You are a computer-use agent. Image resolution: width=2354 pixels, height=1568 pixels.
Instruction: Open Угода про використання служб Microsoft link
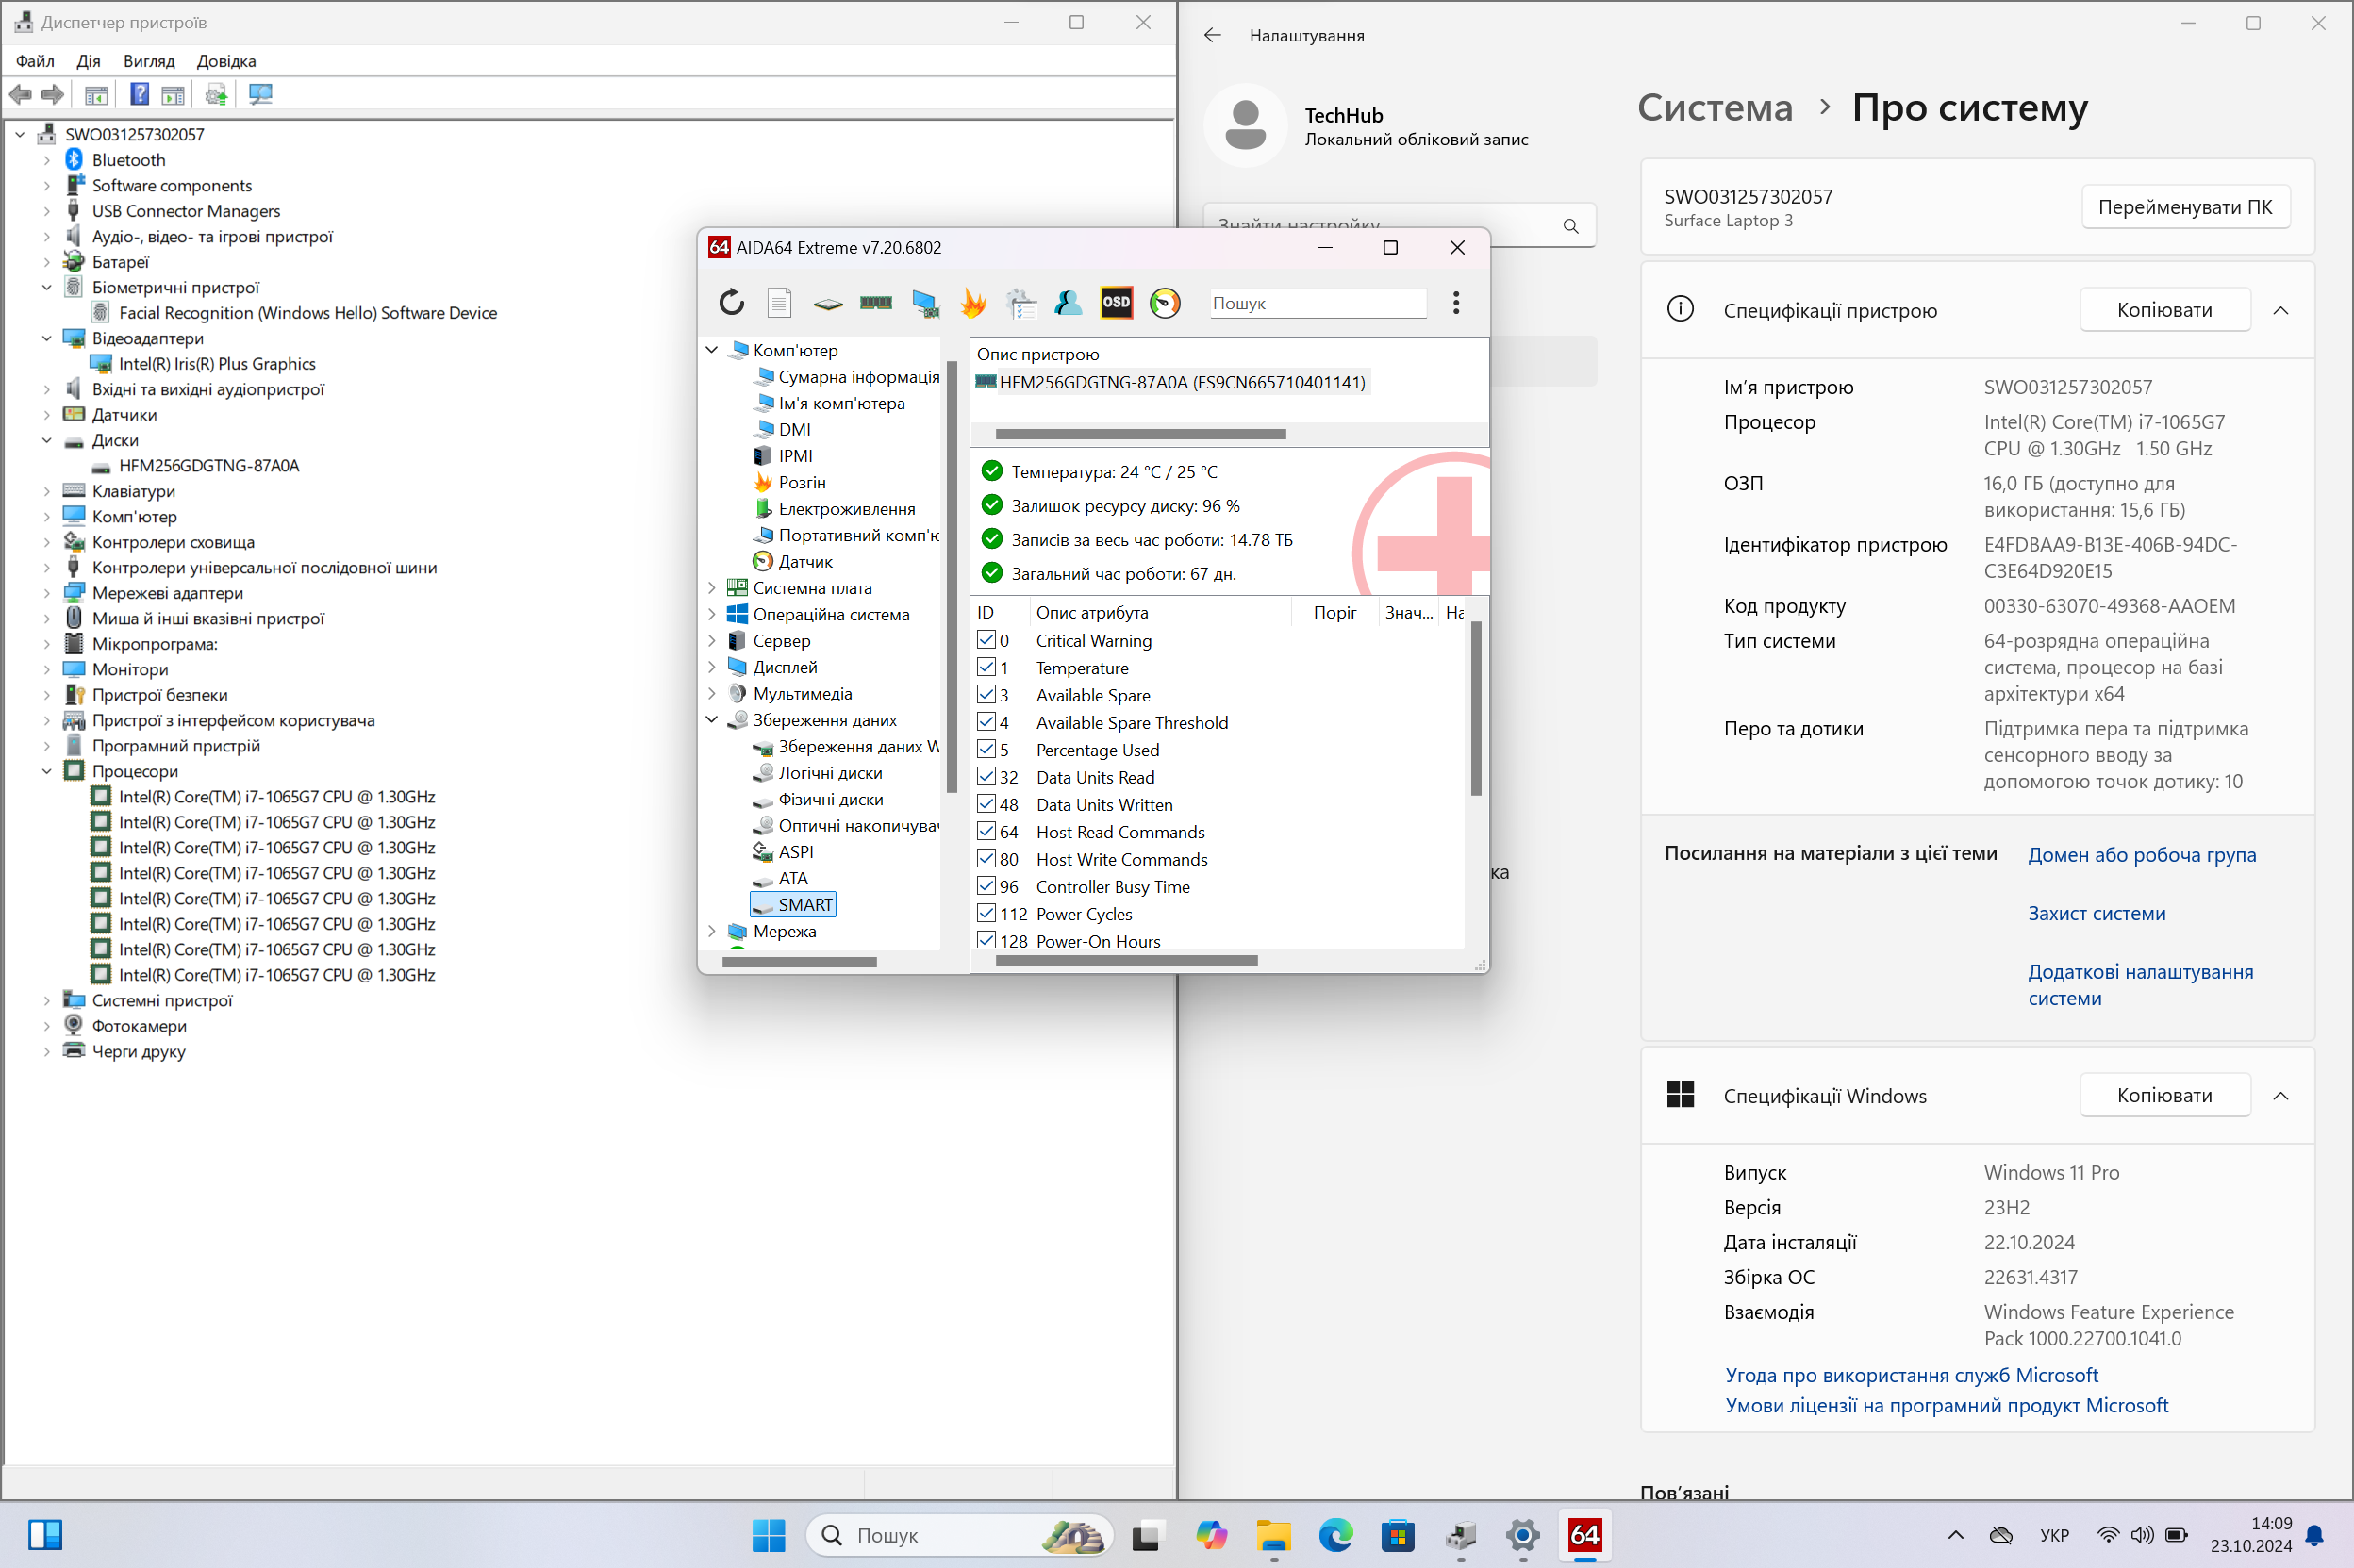click(x=1911, y=1375)
